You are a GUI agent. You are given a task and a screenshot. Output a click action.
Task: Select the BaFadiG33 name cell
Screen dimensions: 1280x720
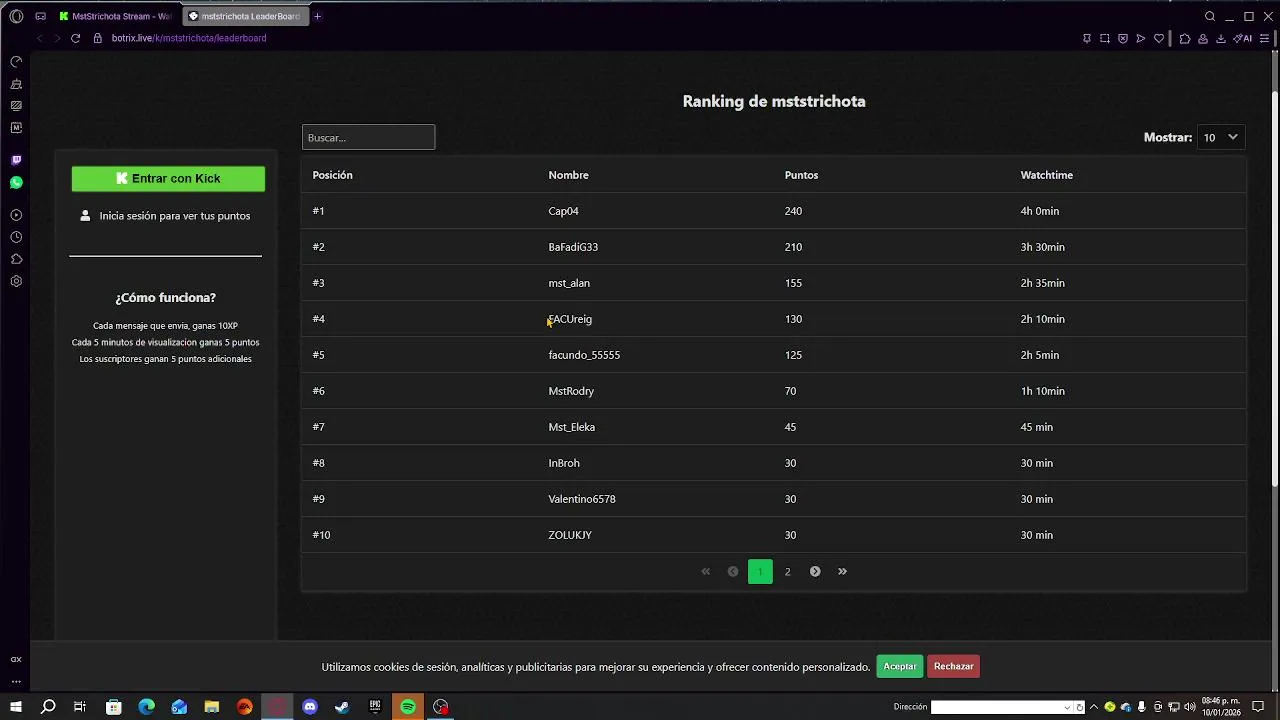tap(573, 247)
